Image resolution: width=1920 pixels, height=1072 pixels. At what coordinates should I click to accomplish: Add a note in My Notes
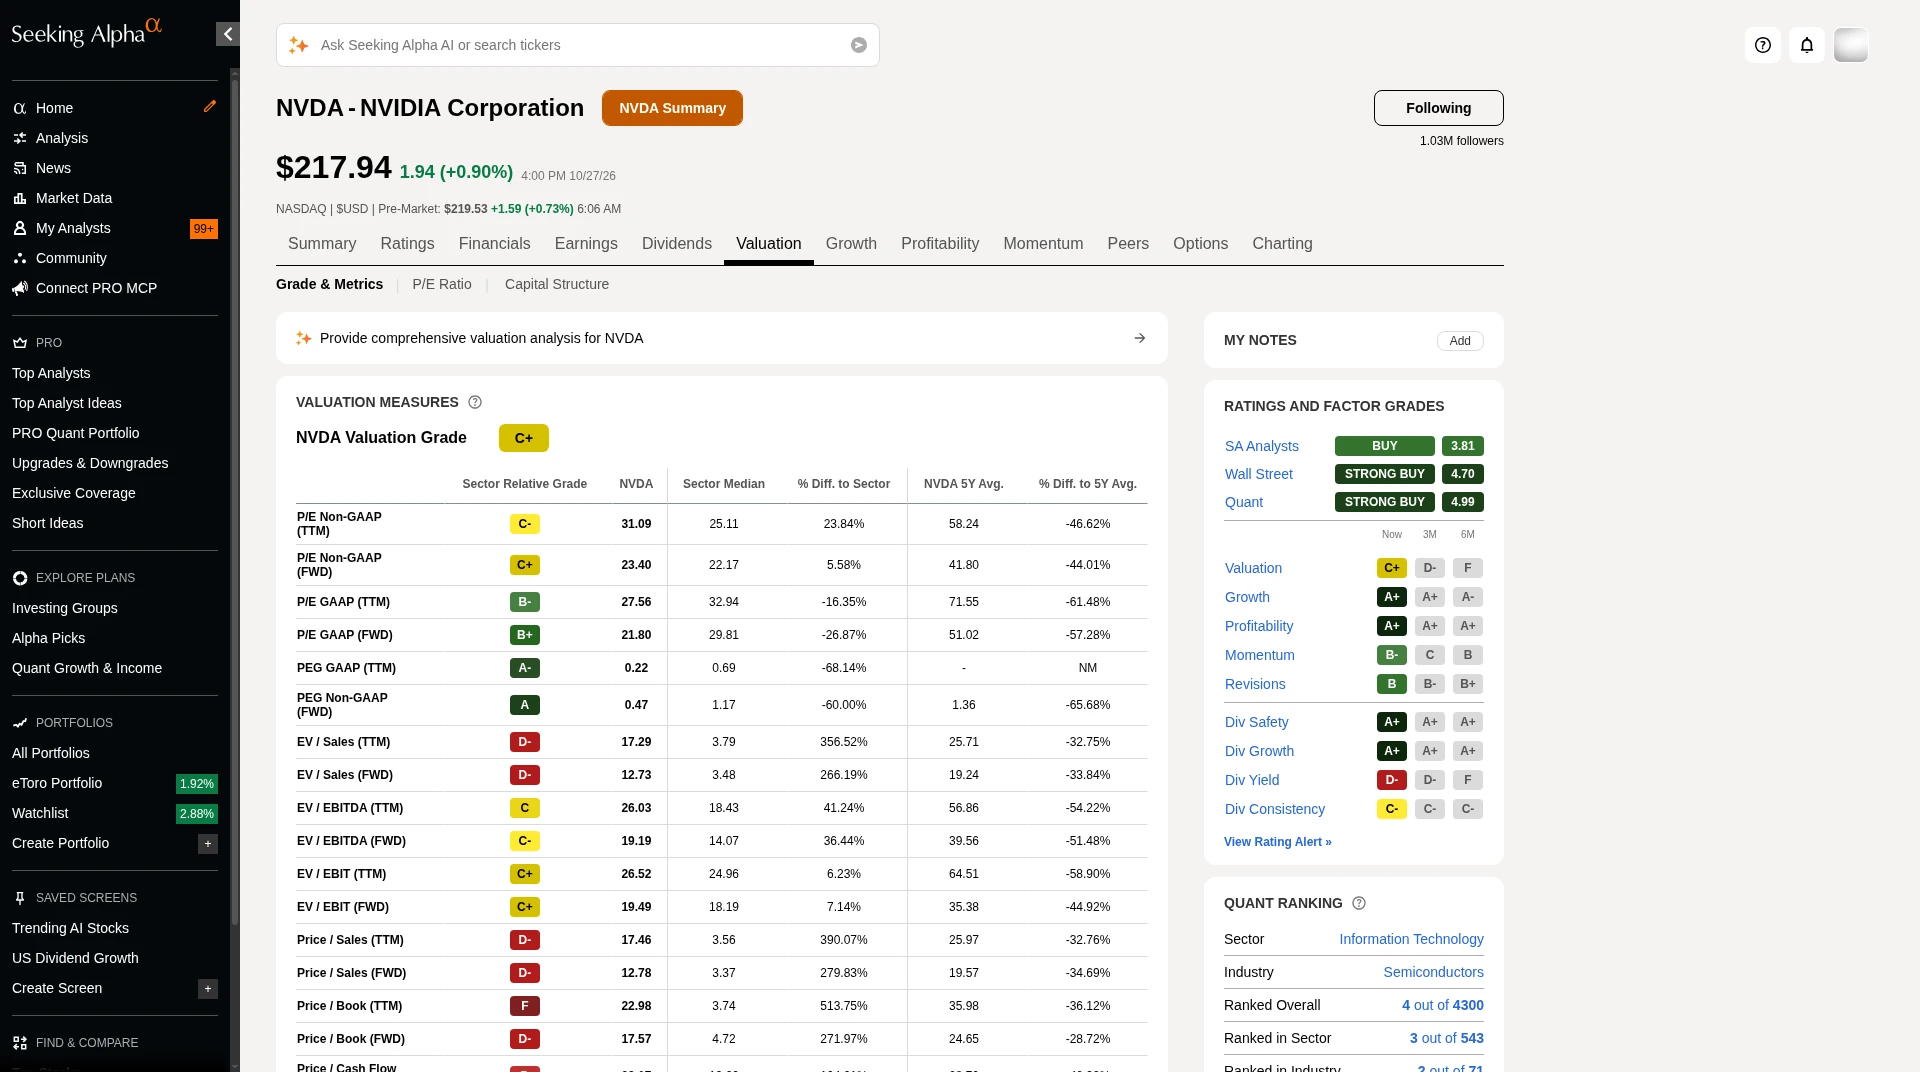click(x=1460, y=341)
